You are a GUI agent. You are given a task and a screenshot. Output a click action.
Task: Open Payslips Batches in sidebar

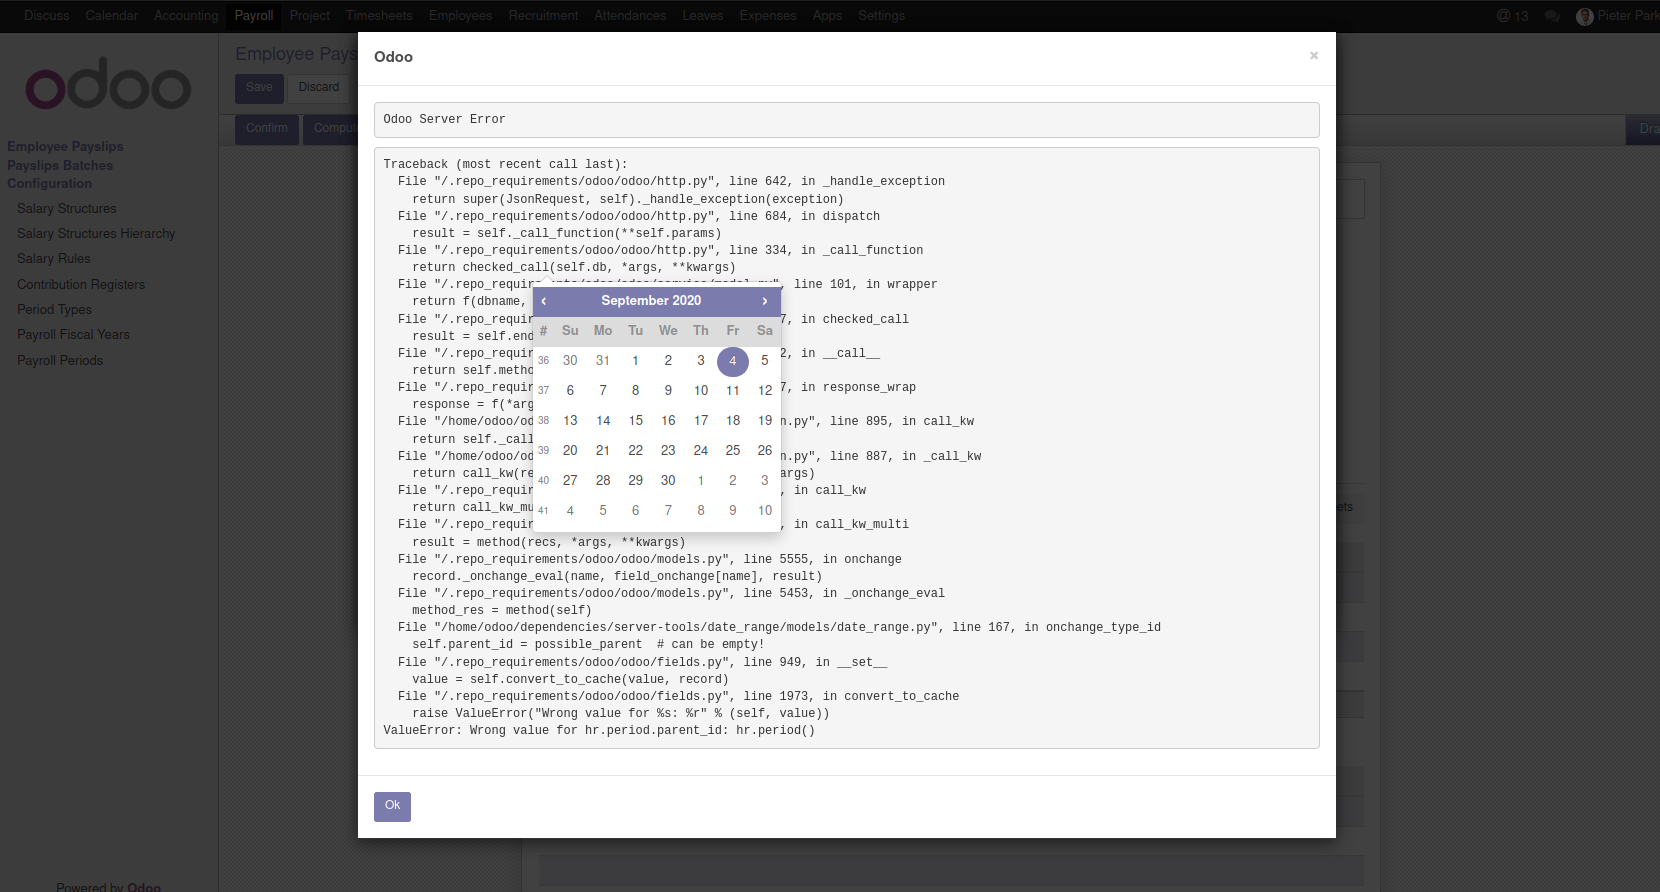tap(60, 166)
